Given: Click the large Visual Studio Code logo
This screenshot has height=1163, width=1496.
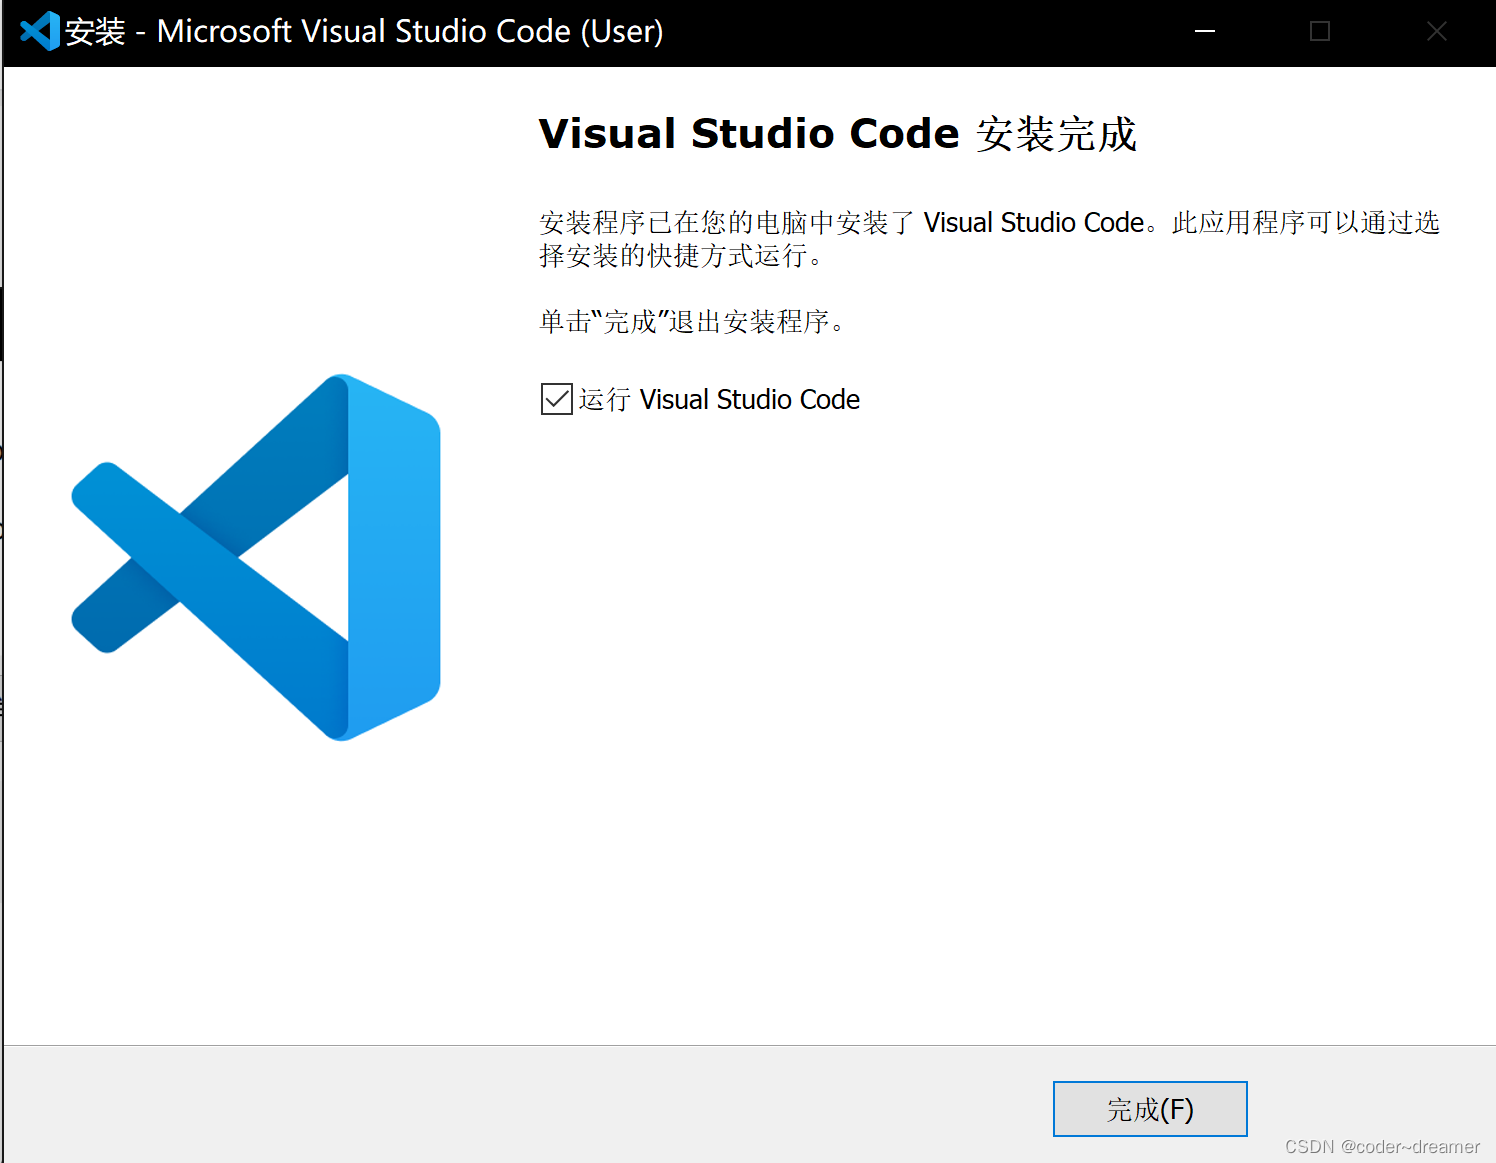Looking at the screenshot, I should tap(256, 557).
